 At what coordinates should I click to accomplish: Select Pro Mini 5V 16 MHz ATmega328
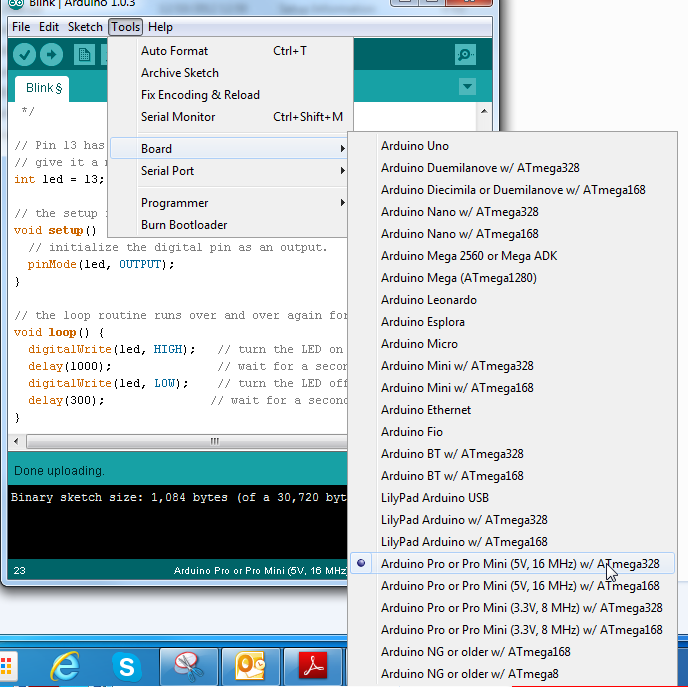click(x=512, y=563)
